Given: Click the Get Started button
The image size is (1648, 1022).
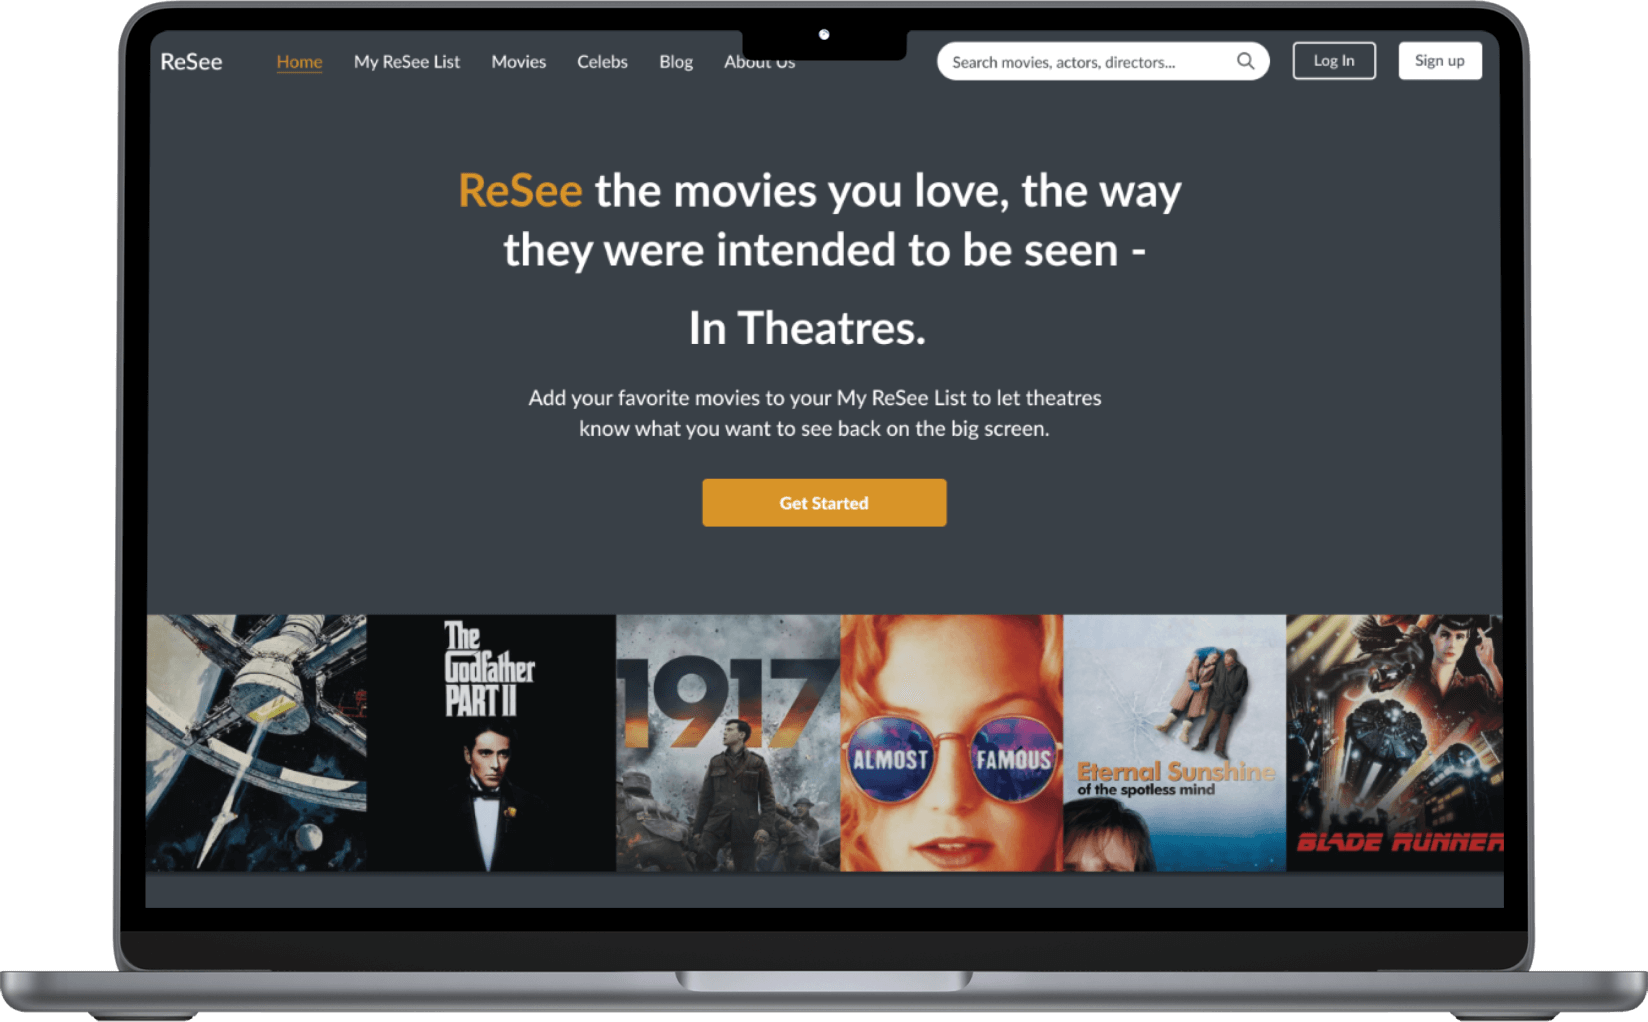Looking at the screenshot, I should [824, 503].
